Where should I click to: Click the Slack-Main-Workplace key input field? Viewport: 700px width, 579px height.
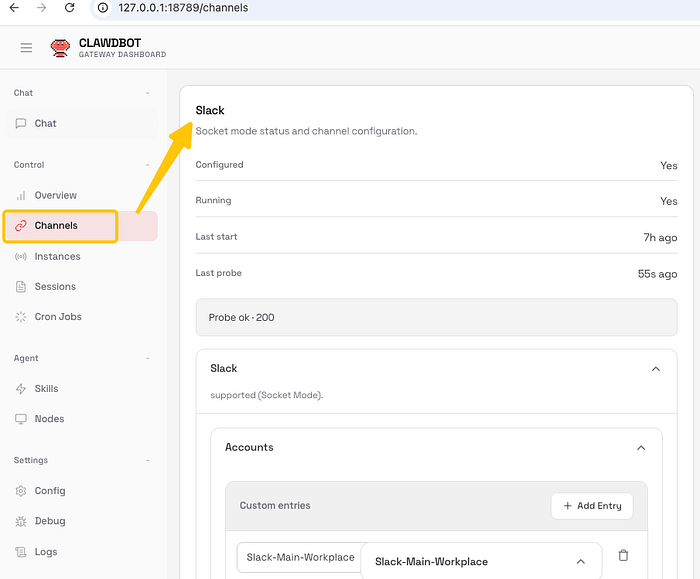(x=300, y=557)
